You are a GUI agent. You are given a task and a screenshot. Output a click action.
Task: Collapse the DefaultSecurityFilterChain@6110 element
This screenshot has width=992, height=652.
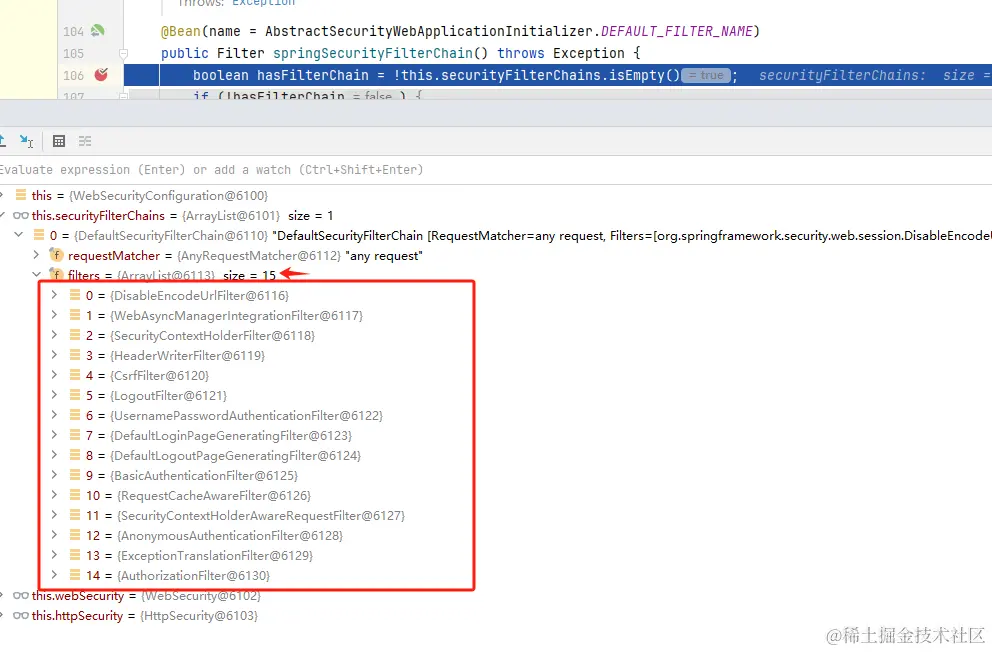tap(19, 235)
